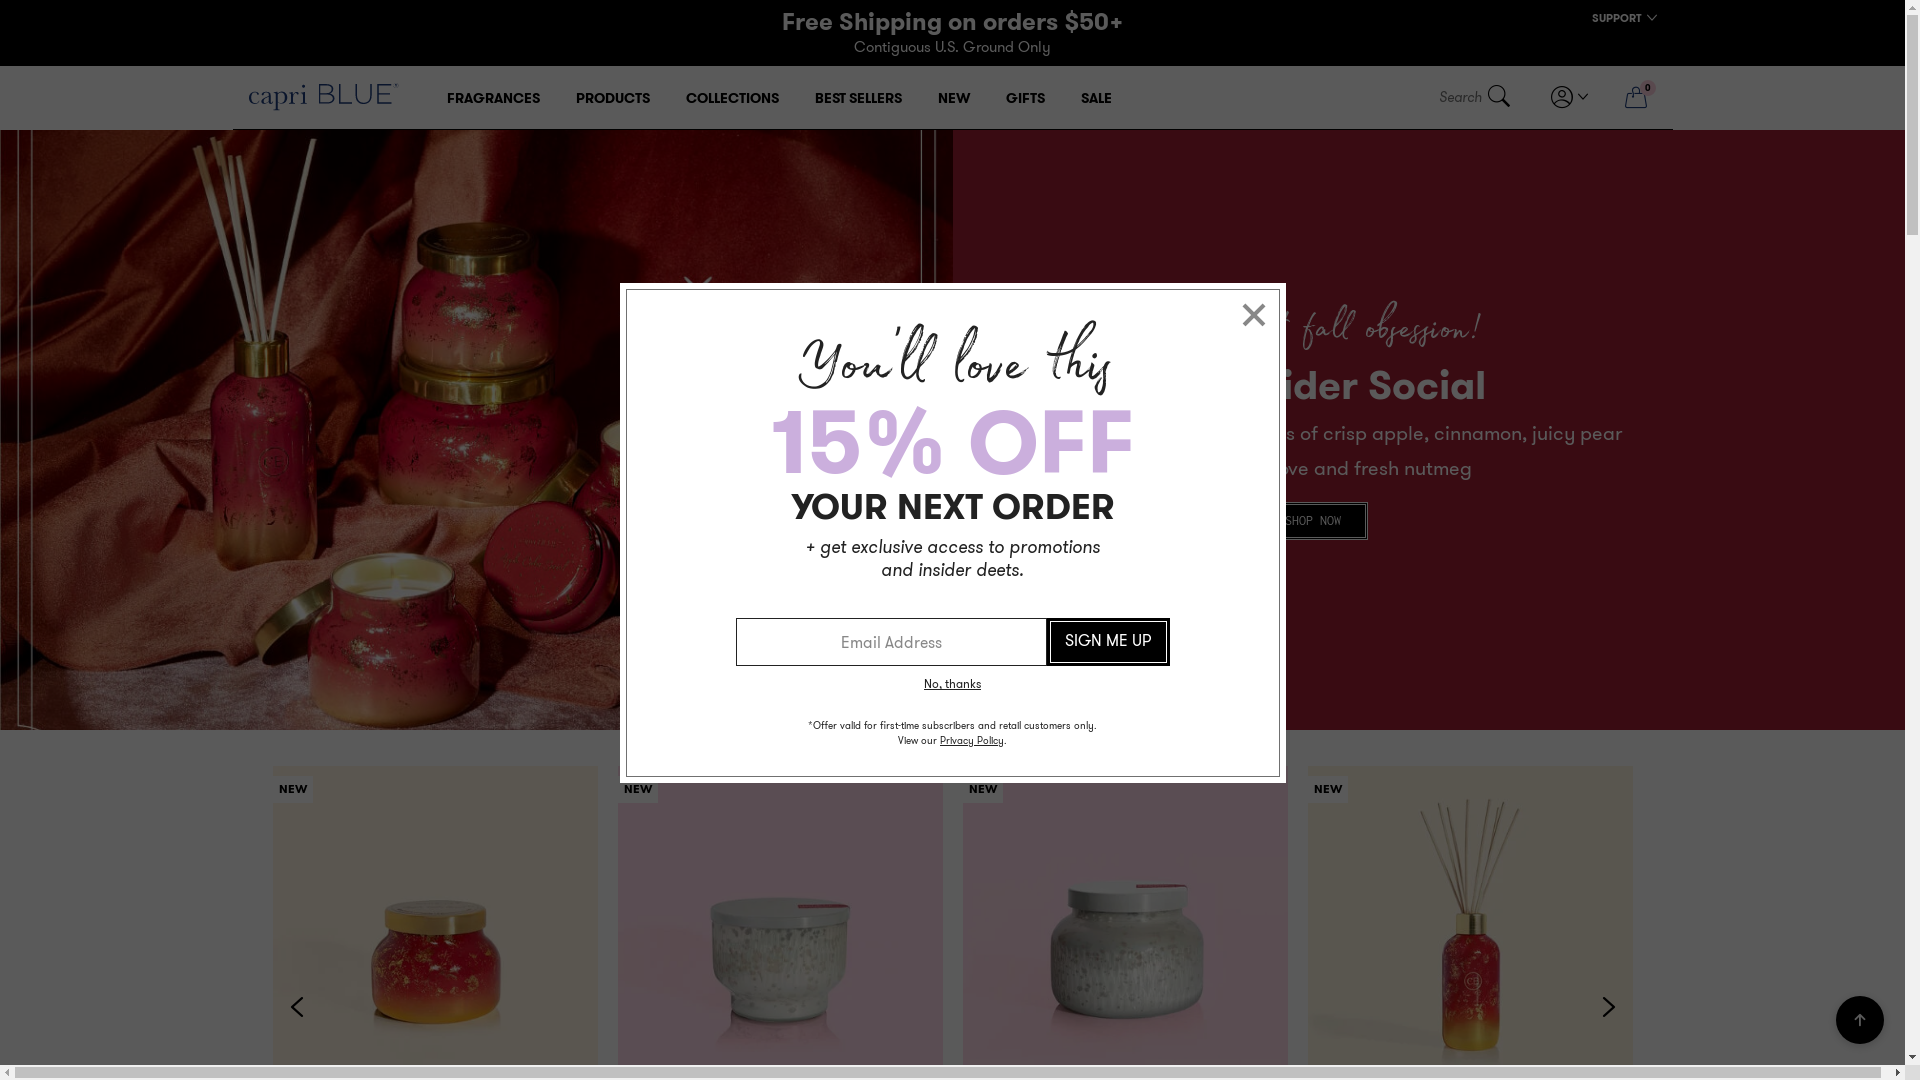
Task: Open the shopping bag cart icon
Action: pyautogui.click(x=1636, y=96)
